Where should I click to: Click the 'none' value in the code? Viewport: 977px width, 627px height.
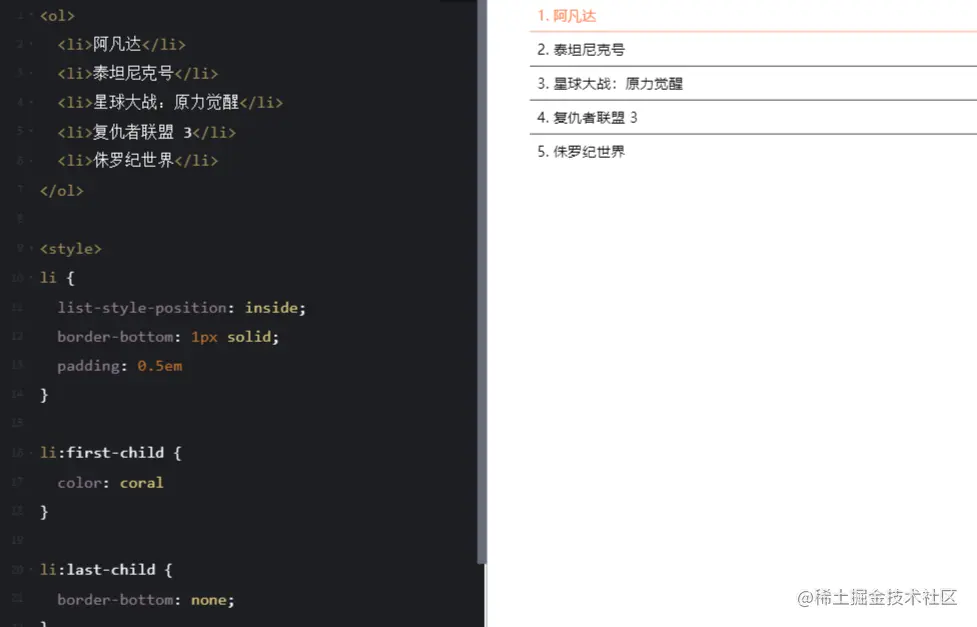tap(208, 600)
